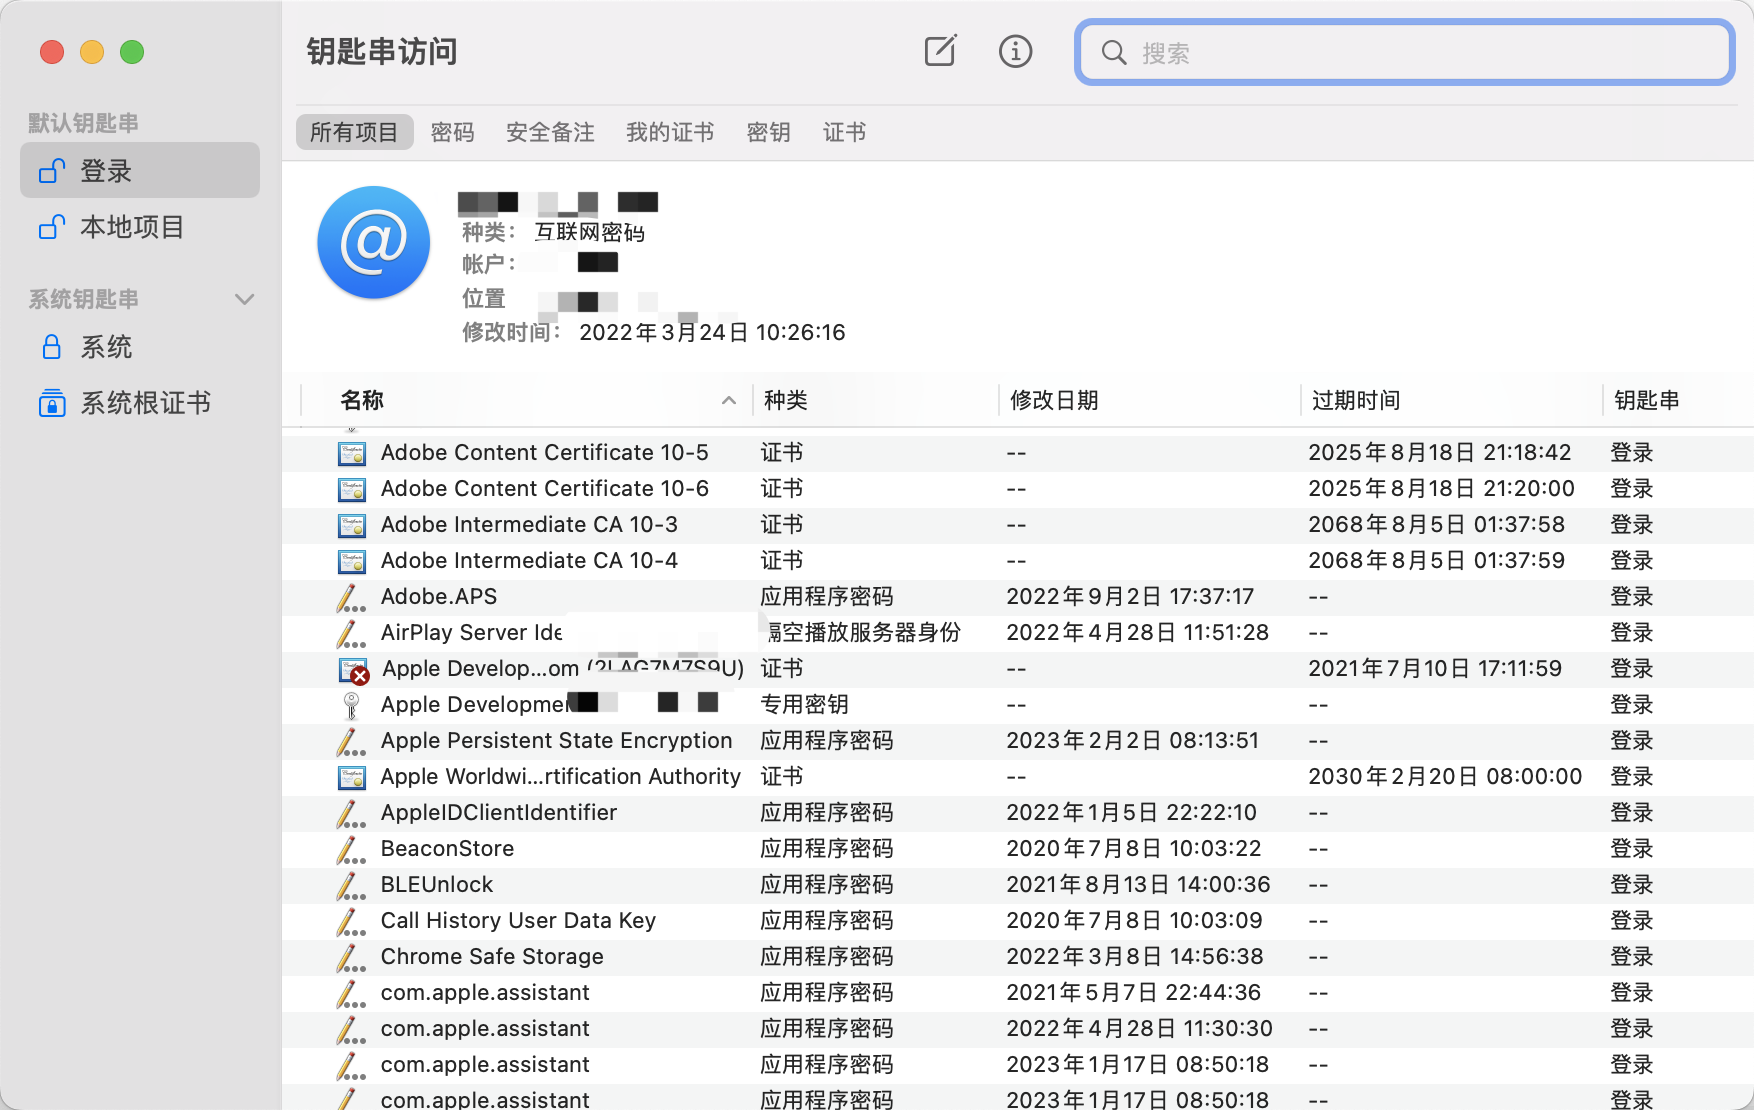1754x1110 pixels.
Task: Select the Apple Persistent State Encryption name
Action: tap(556, 740)
